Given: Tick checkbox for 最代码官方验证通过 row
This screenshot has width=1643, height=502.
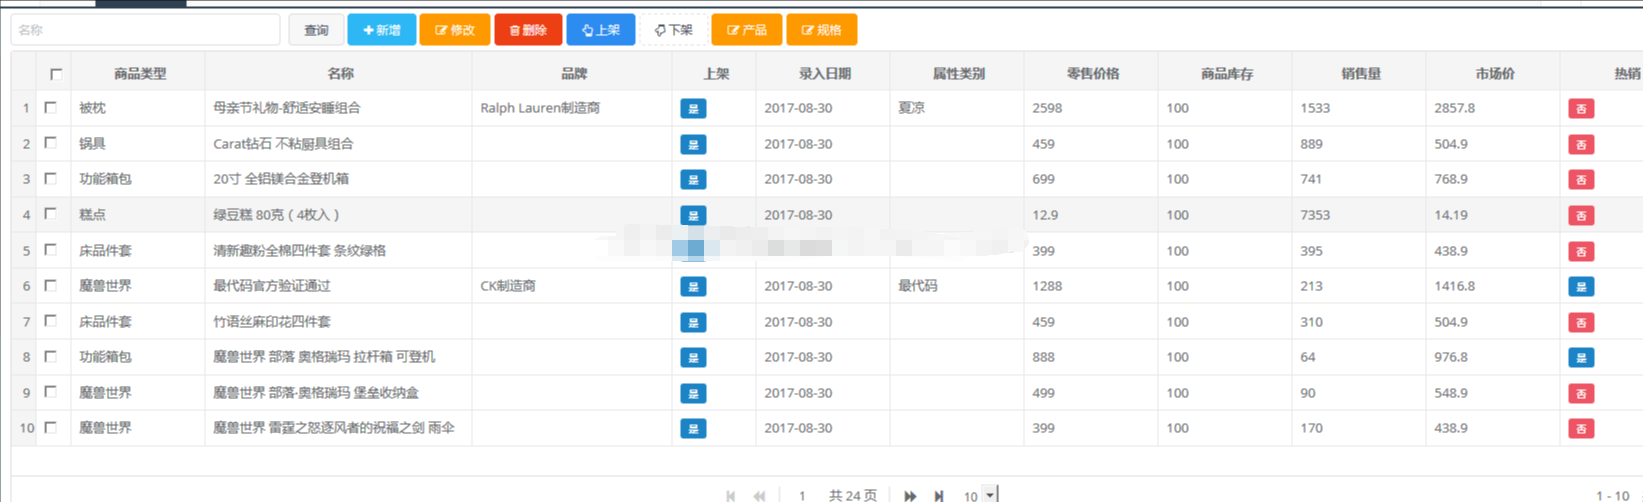Looking at the screenshot, I should pos(51,285).
